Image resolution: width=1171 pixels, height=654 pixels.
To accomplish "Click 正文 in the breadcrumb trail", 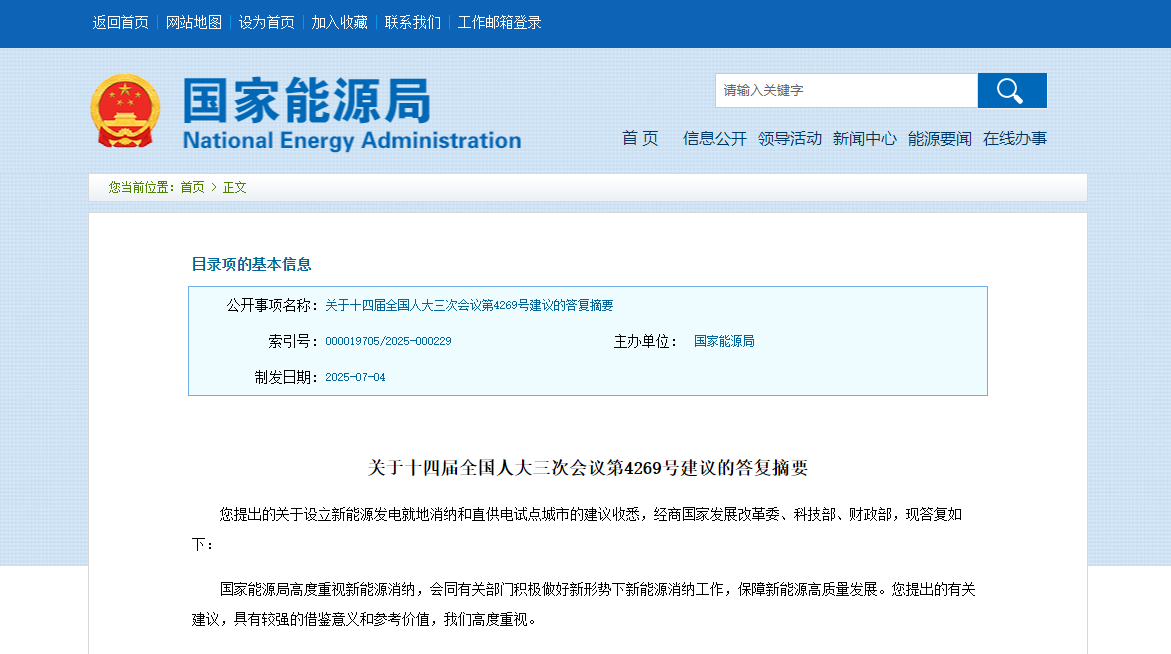I will (x=234, y=187).
